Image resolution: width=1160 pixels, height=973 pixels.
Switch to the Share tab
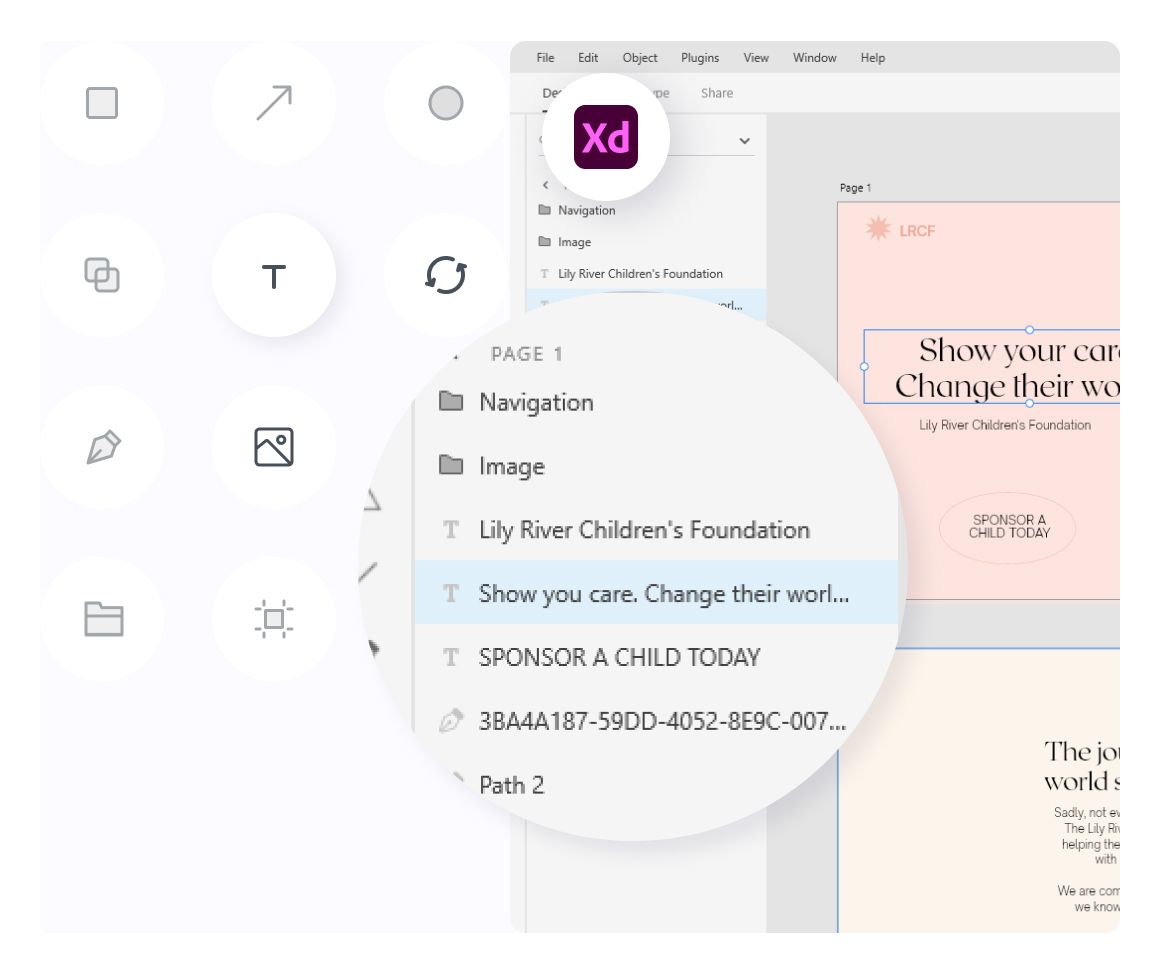717,93
